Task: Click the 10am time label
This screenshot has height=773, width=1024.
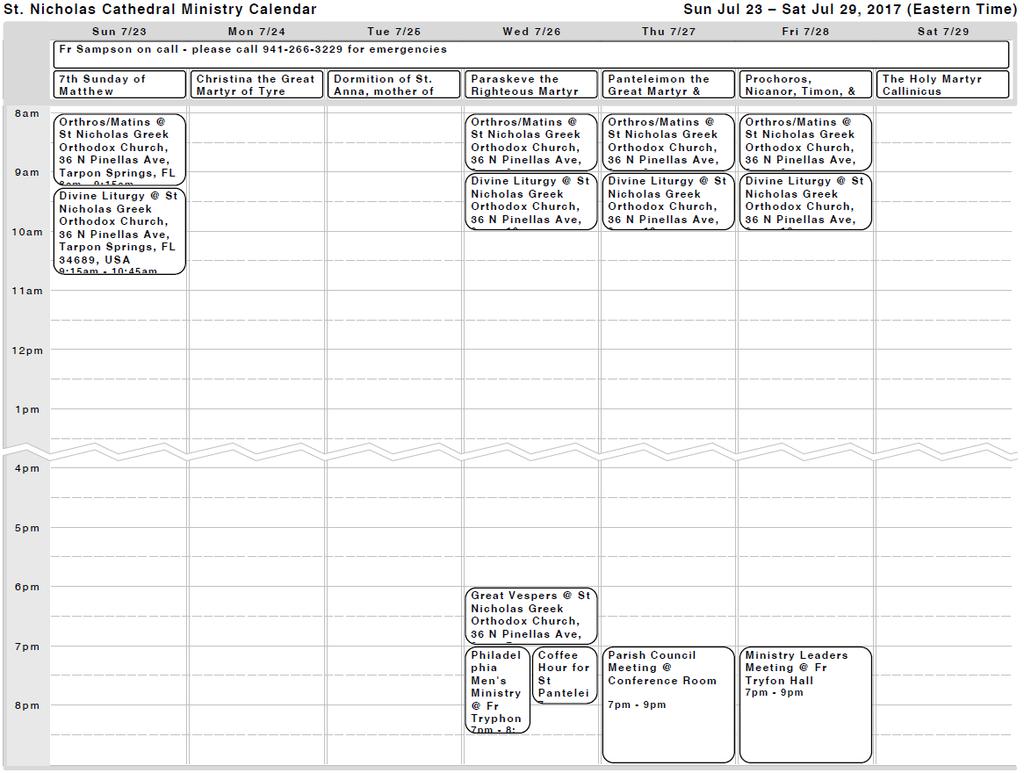Action: point(27,232)
